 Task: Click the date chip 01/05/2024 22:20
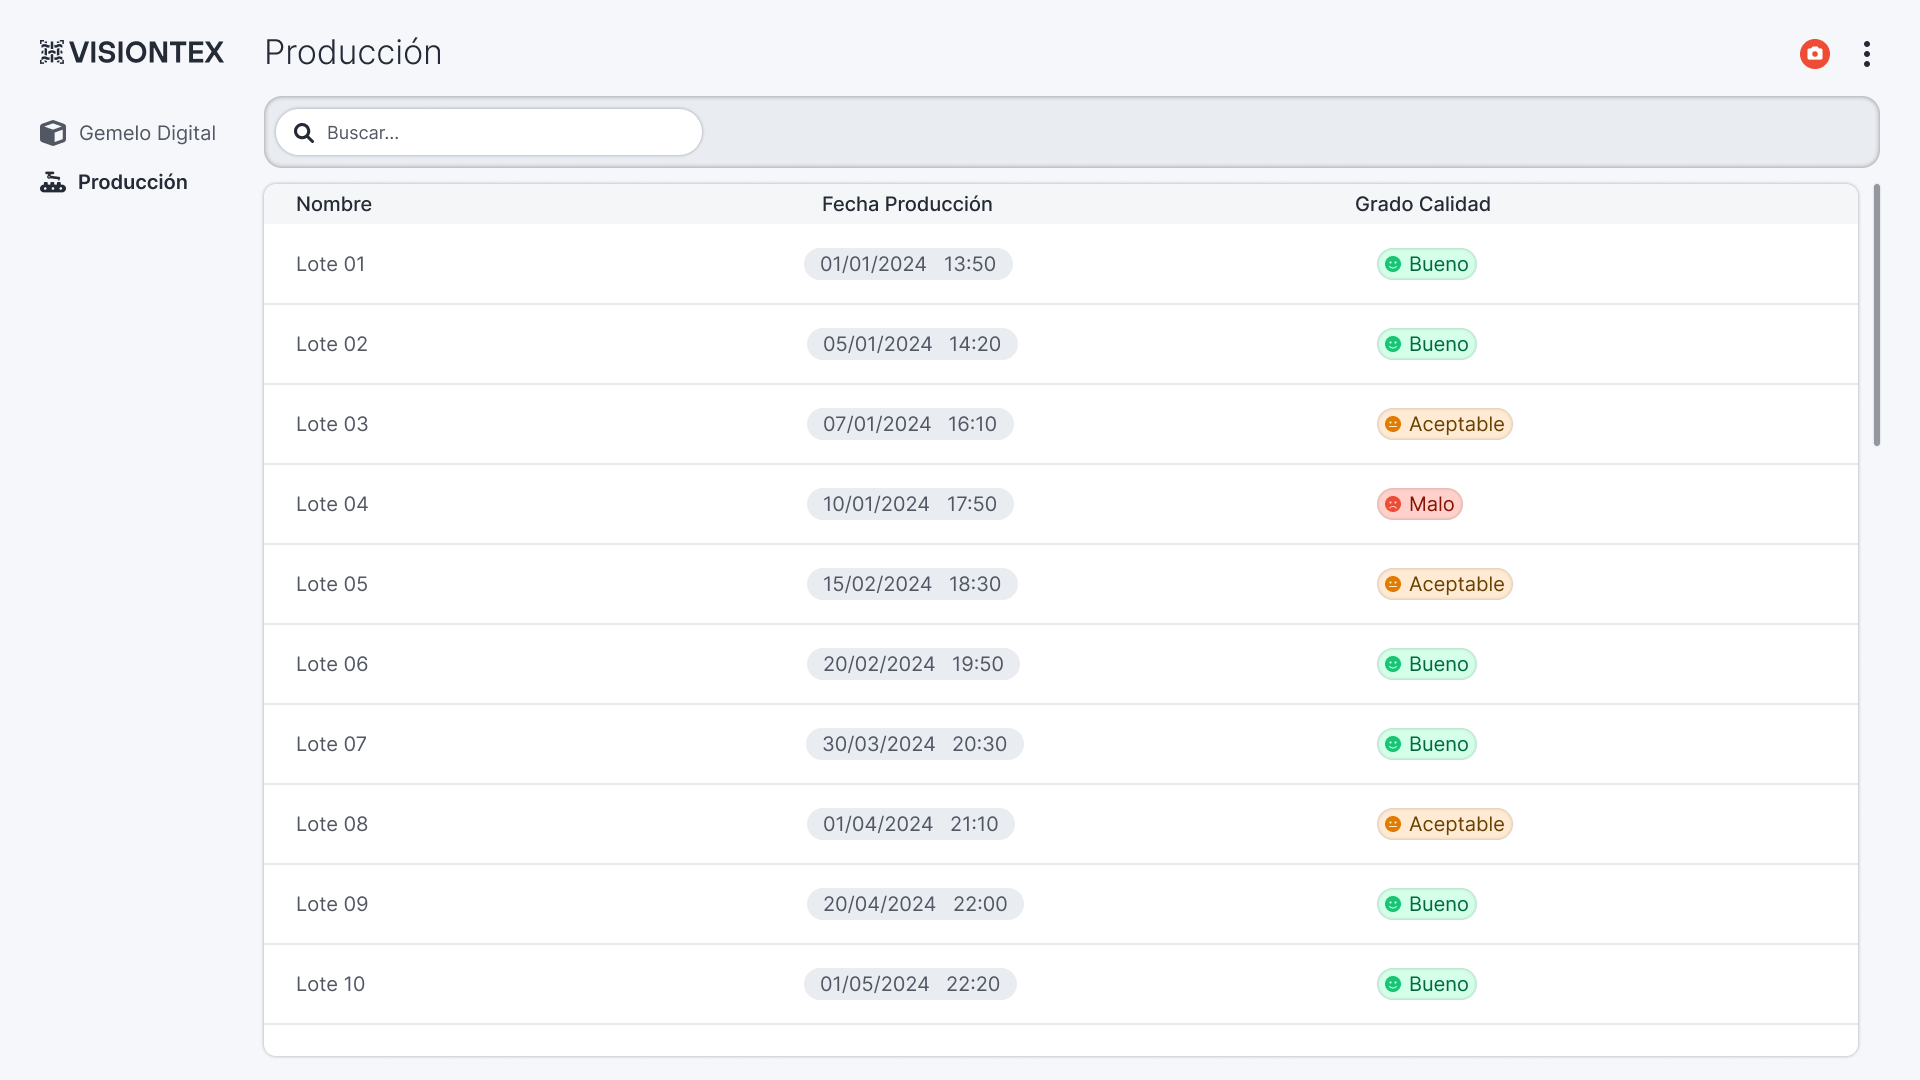(910, 984)
